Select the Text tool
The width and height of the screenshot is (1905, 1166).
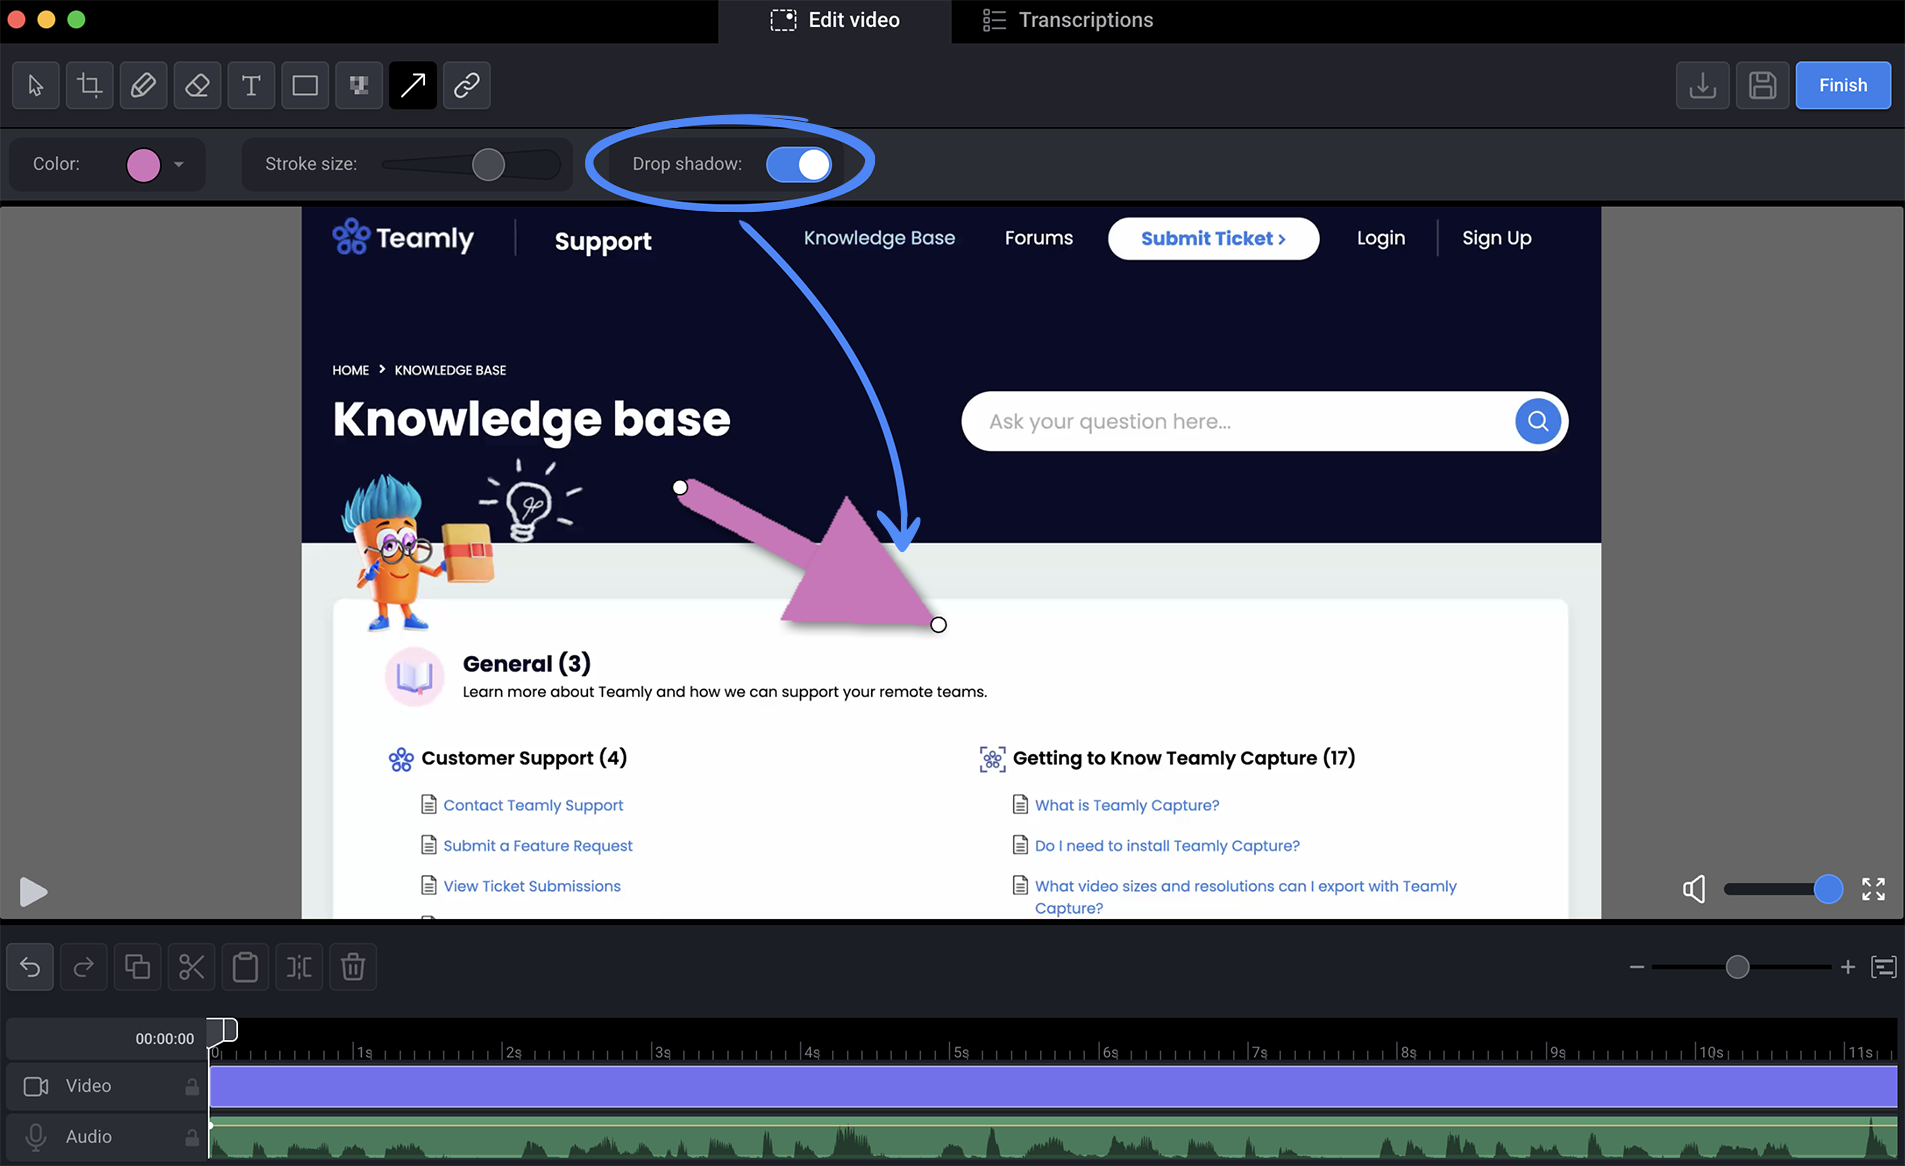tap(251, 85)
